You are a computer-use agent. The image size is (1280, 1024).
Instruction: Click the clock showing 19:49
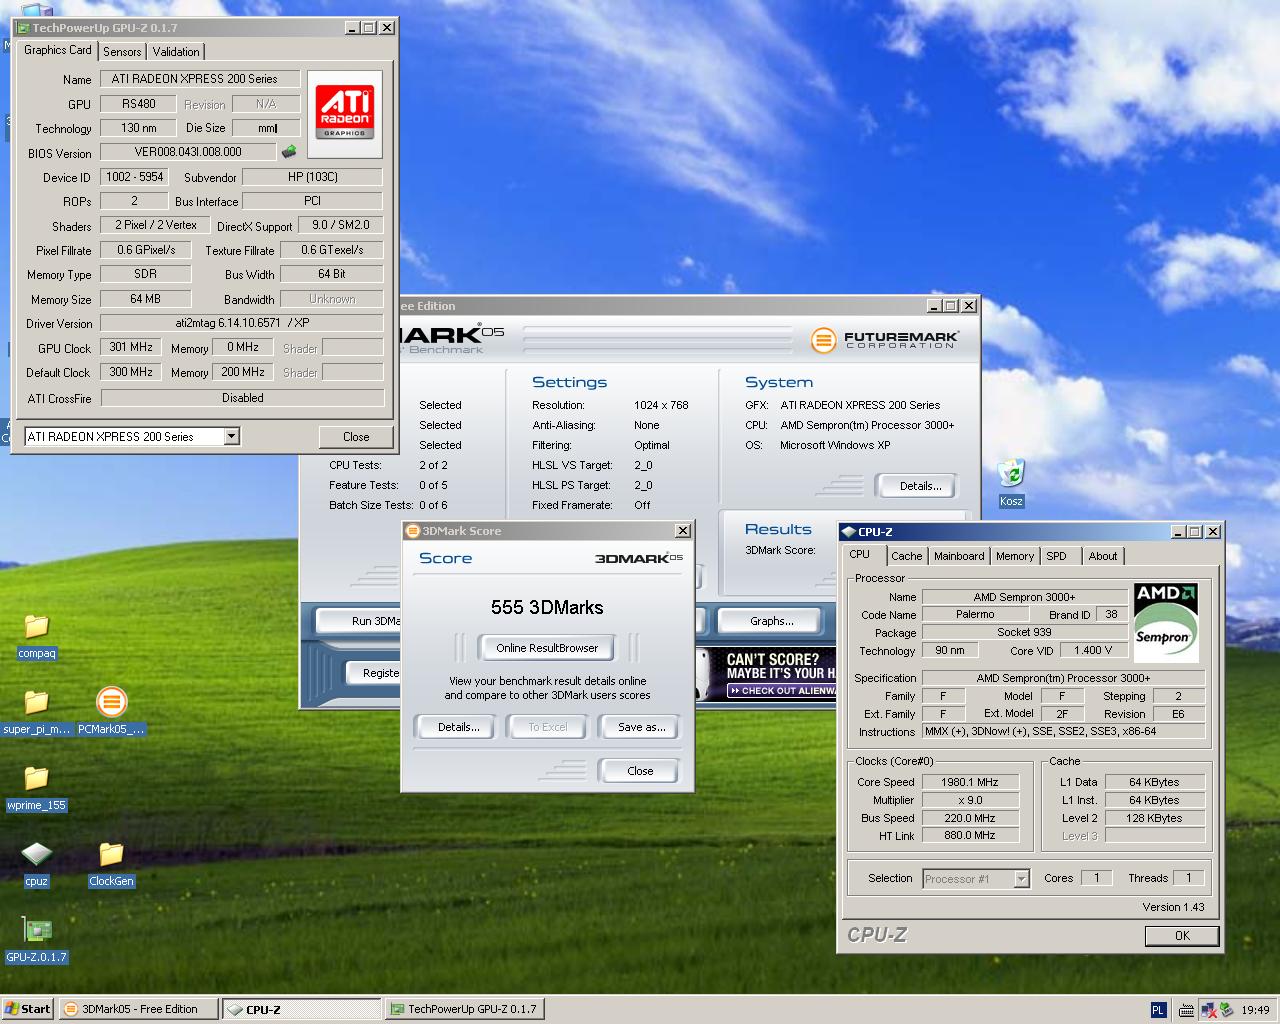pos(1255,1010)
